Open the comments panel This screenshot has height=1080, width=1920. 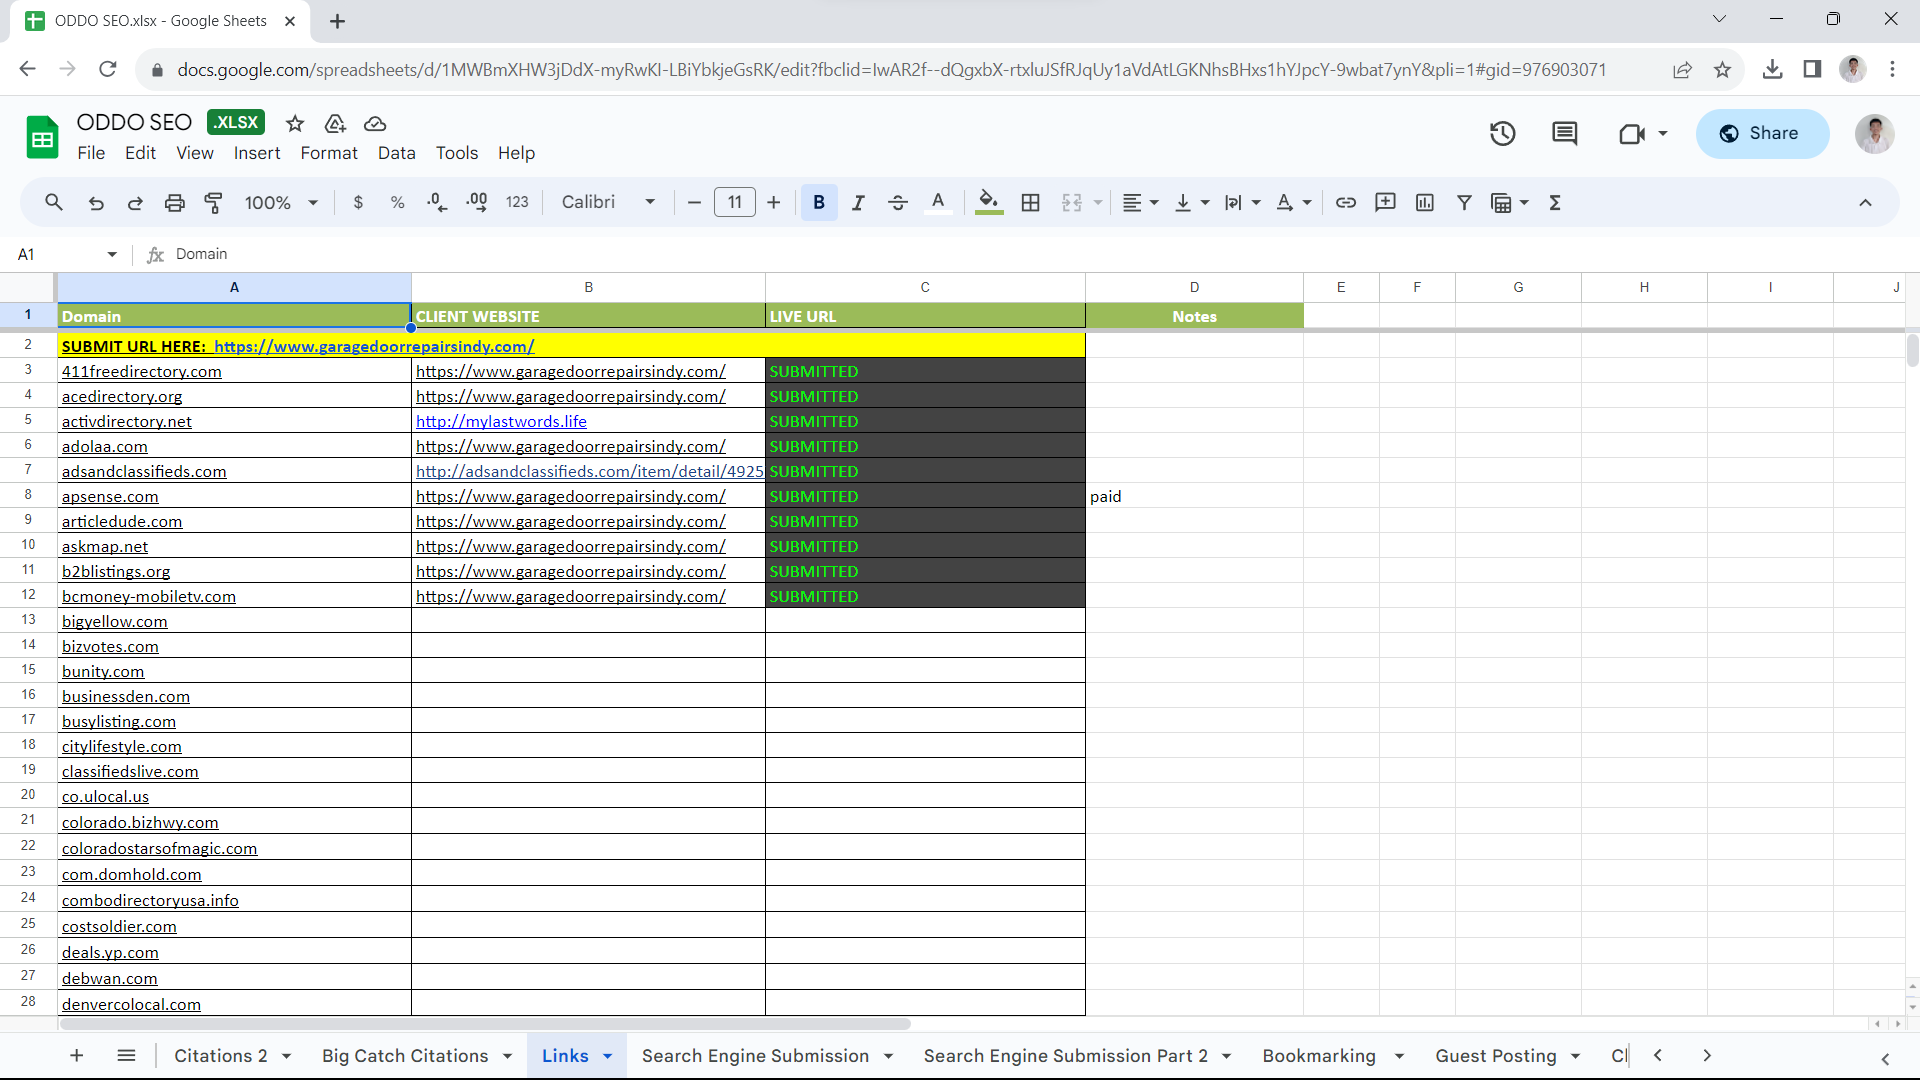point(1565,133)
